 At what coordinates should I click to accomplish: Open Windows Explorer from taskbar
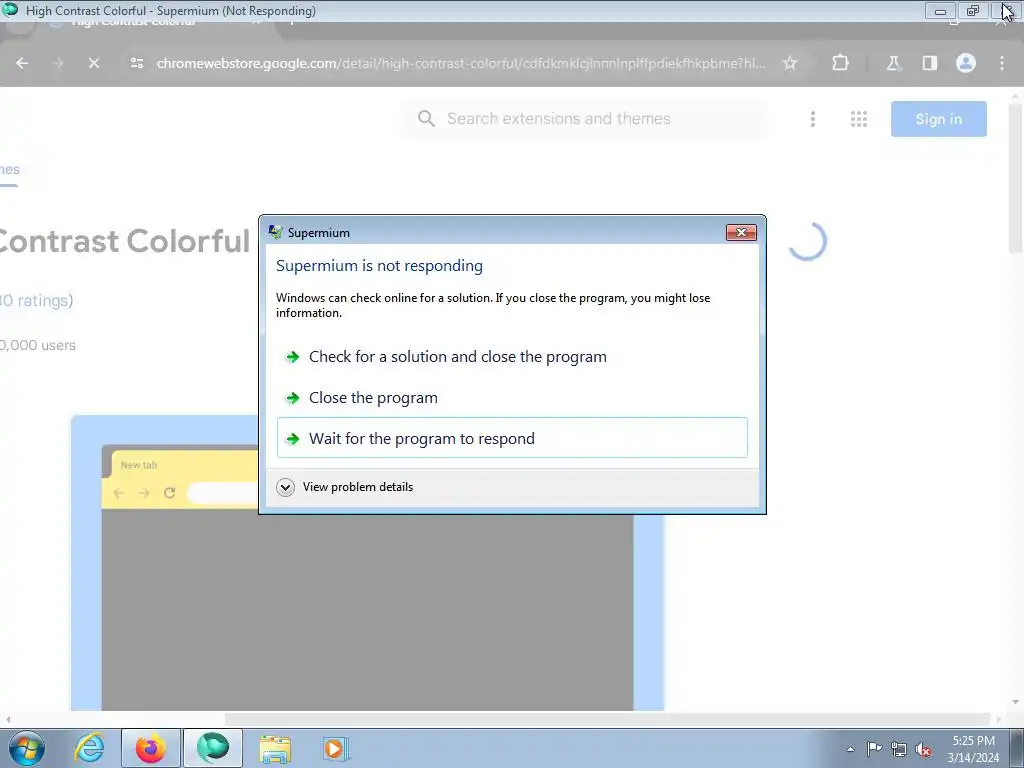pyautogui.click(x=275, y=748)
